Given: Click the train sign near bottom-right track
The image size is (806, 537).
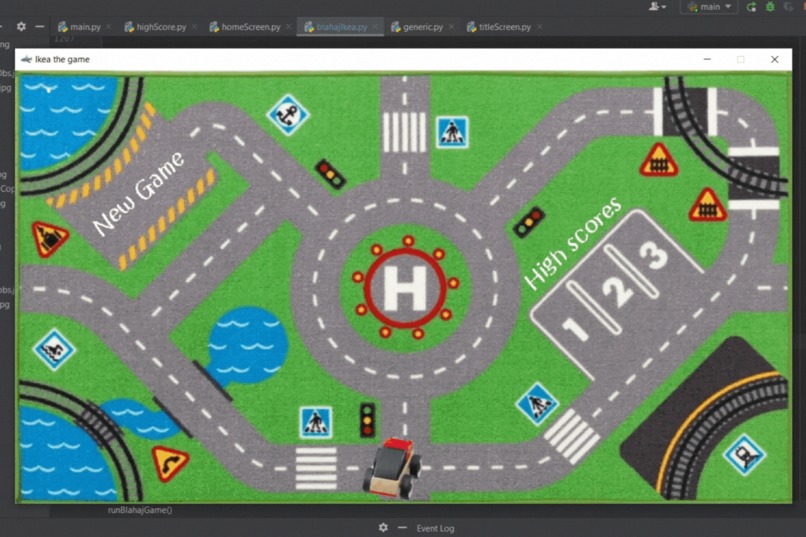Looking at the screenshot, I should tap(744, 454).
